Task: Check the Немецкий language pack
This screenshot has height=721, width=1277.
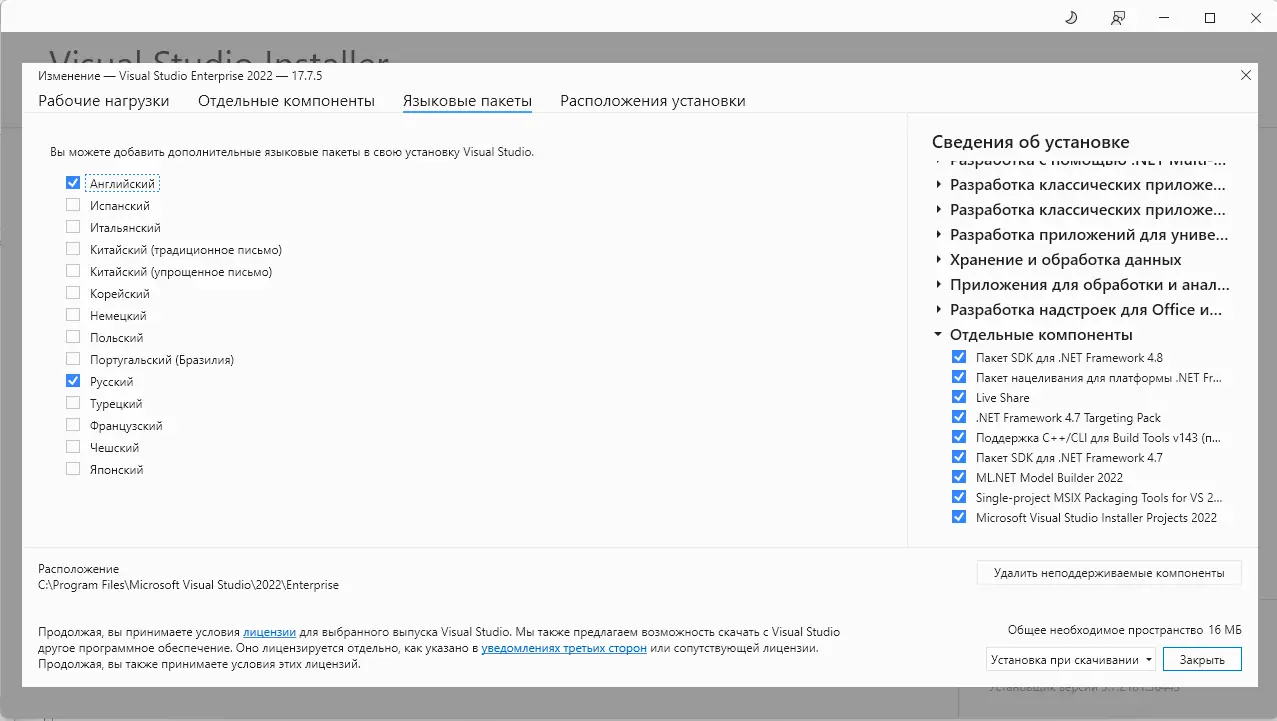Action: pos(73,315)
